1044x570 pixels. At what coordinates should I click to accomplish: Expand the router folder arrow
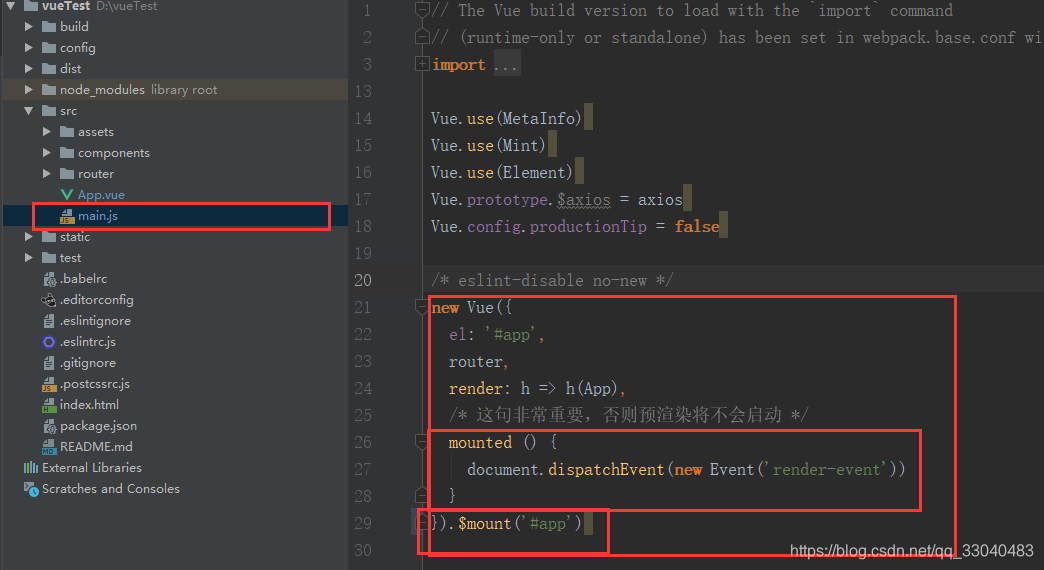47,174
